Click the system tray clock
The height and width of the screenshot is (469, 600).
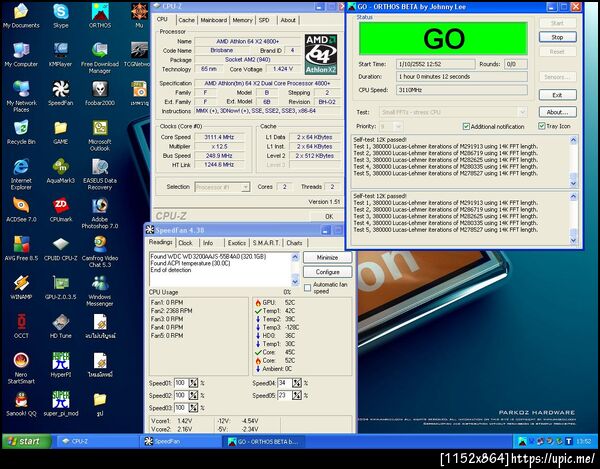[x=584, y=441]
